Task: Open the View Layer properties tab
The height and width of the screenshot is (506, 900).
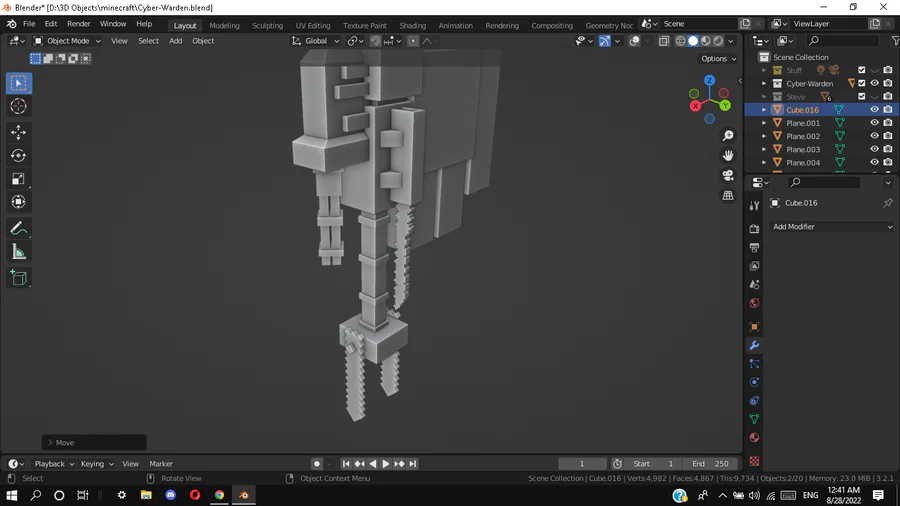Action: (754, 266)
